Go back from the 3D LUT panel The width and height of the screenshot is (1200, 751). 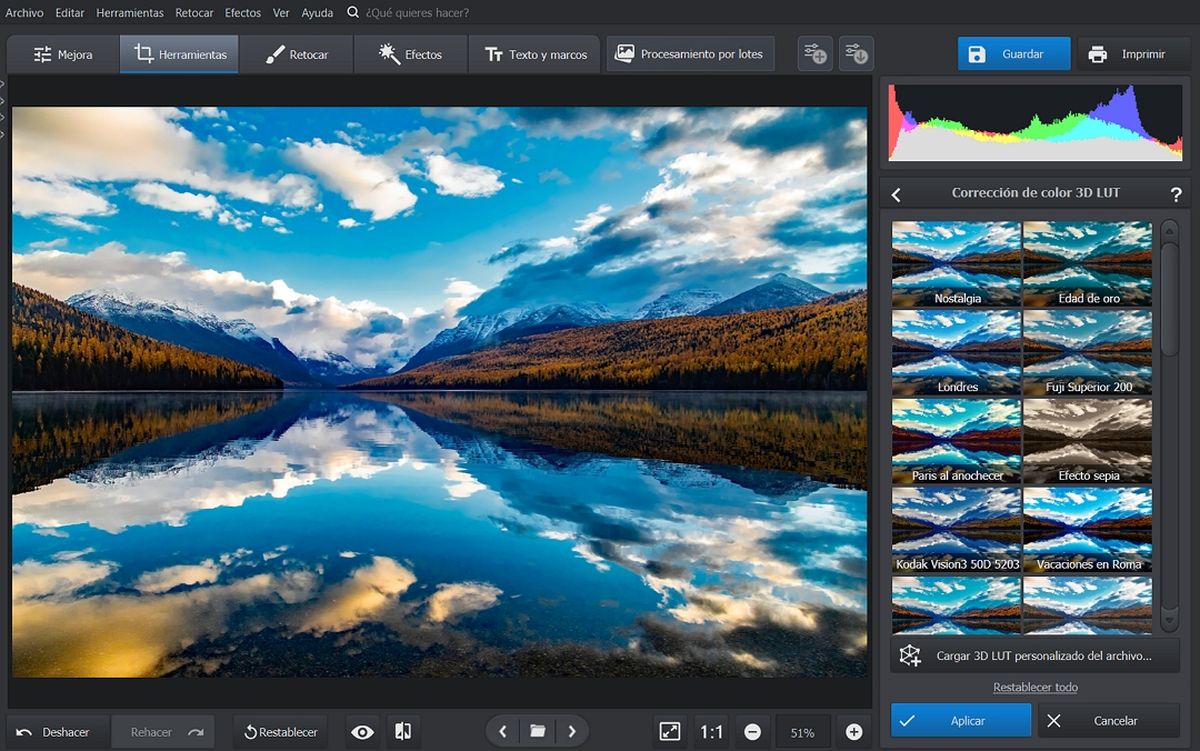pyautogui.click(x=896, y=194)
